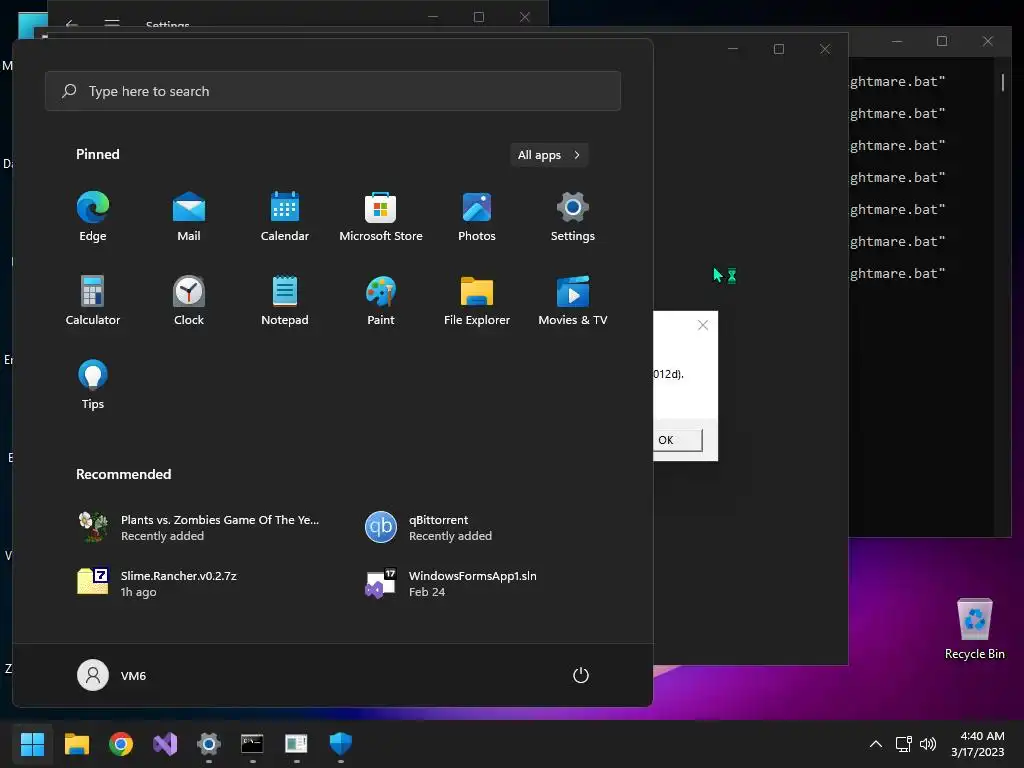Open the network icon in system tray
This screenshot has height=768, width=1024.
[x=903, y=744]
